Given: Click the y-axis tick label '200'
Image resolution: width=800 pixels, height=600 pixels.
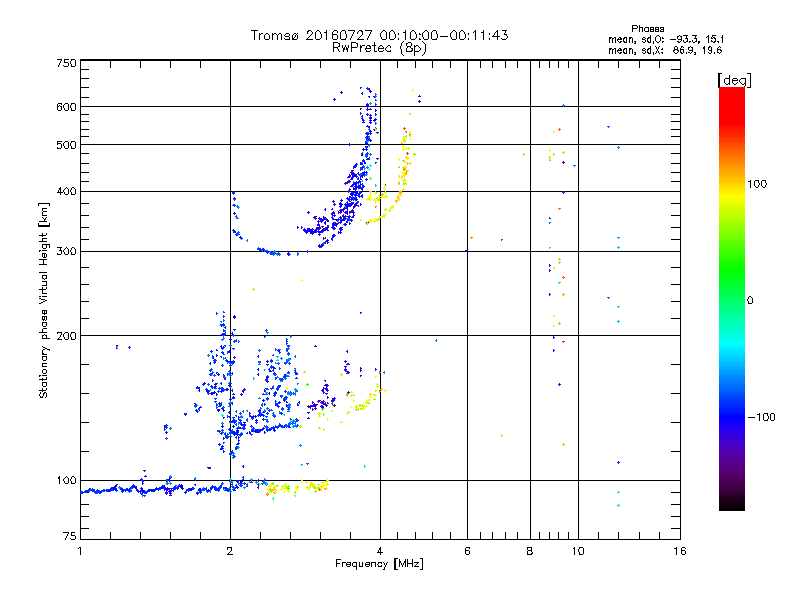Looking at the screenshot, I should 66,336.
